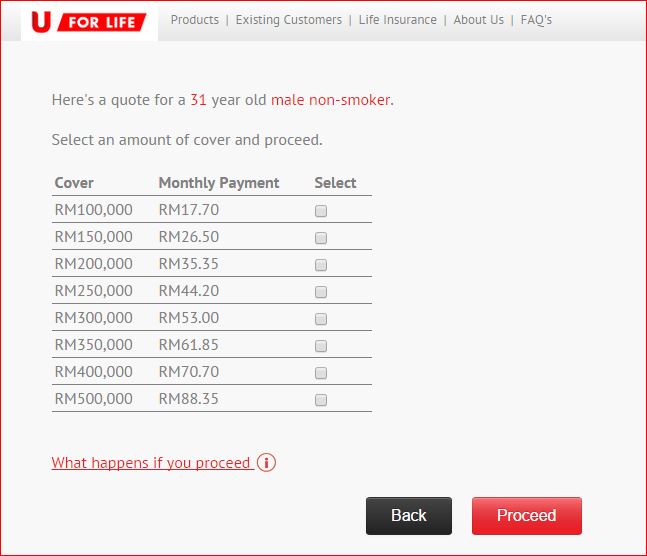Click the RM100,000 cover amount

click(94, 210)
